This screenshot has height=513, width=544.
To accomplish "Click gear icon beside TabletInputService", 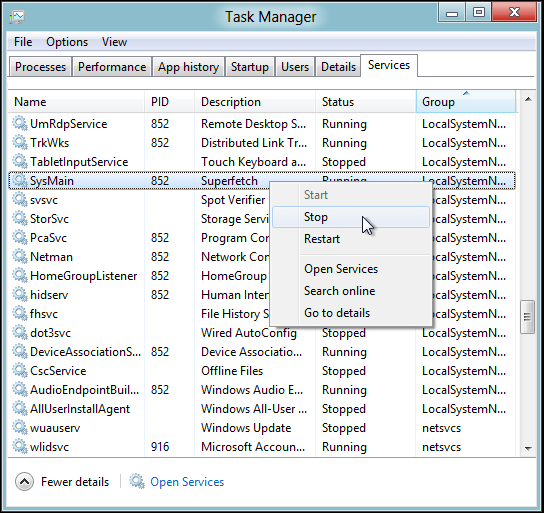I will [x=20, y=162].
